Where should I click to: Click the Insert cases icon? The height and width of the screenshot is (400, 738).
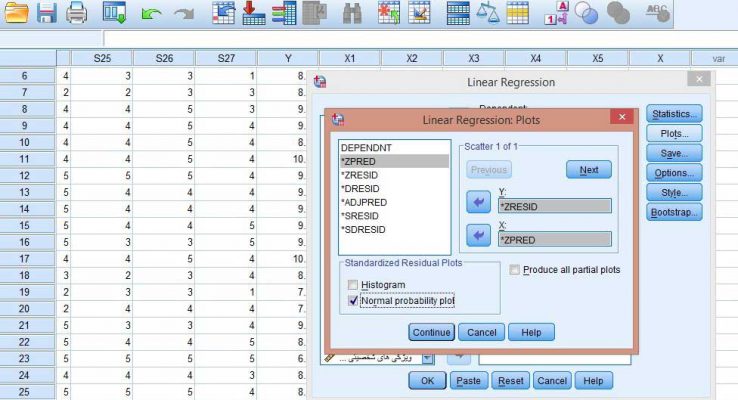(389, 13)
